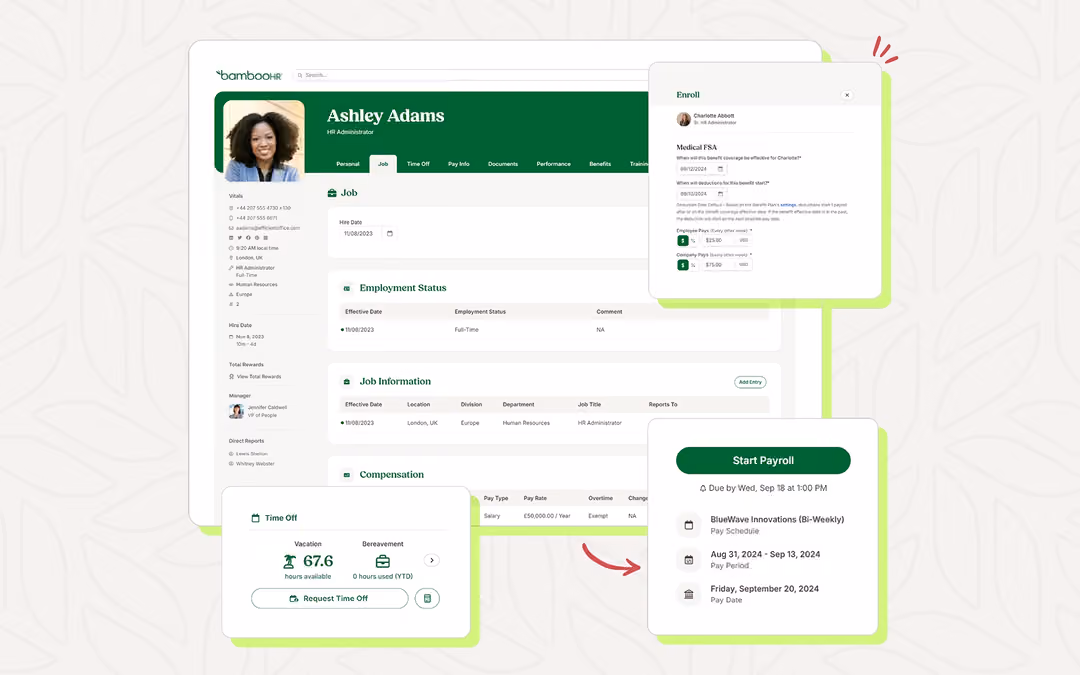Select percent toggle for Company Pays
The image size is (1080, 675).
pyautogui.click(x=693, y=264)
